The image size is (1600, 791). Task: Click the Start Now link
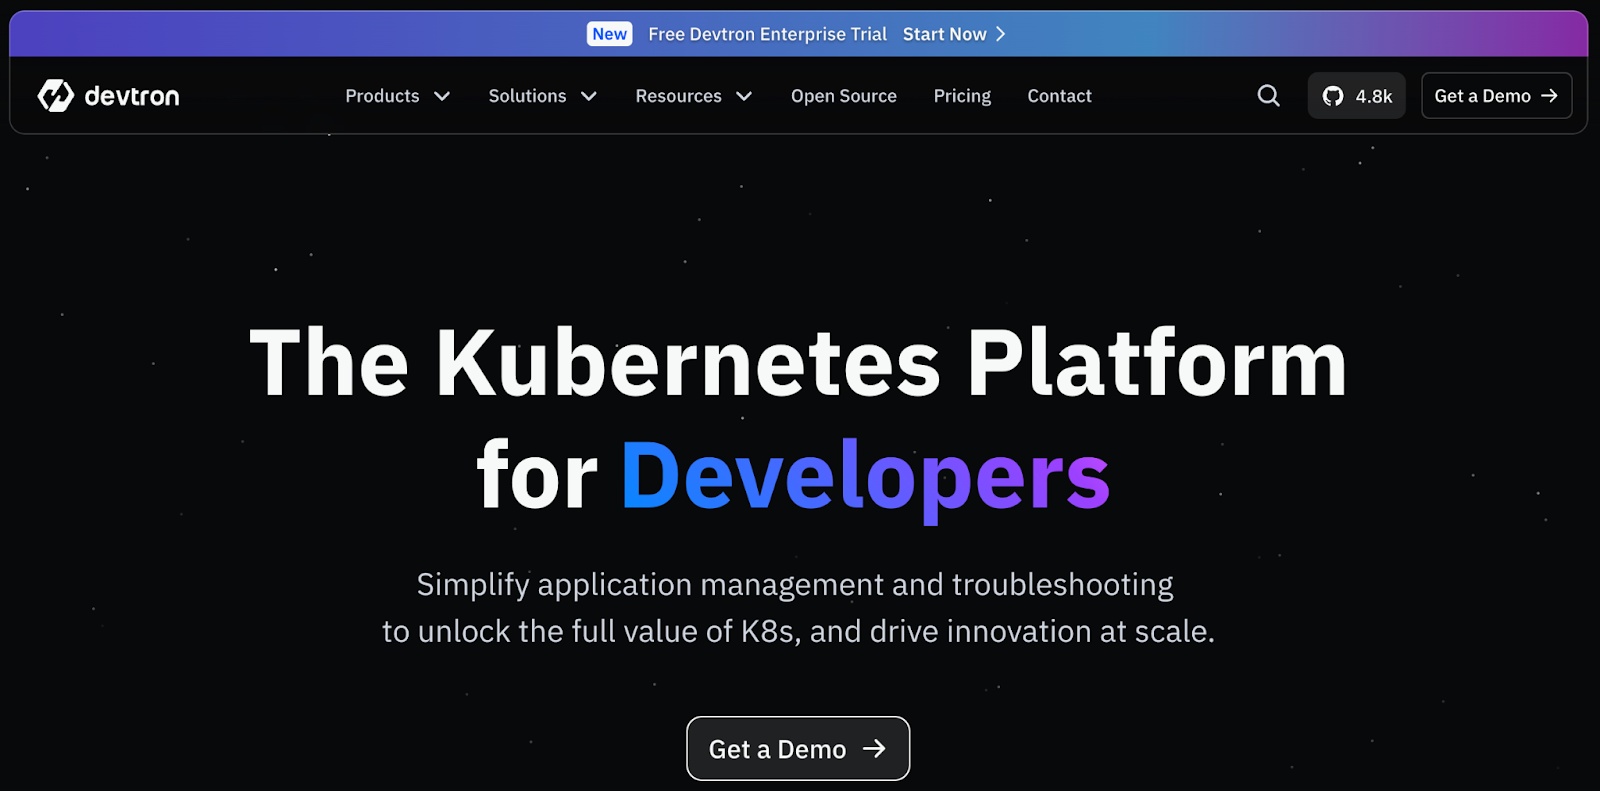(944, 34)
